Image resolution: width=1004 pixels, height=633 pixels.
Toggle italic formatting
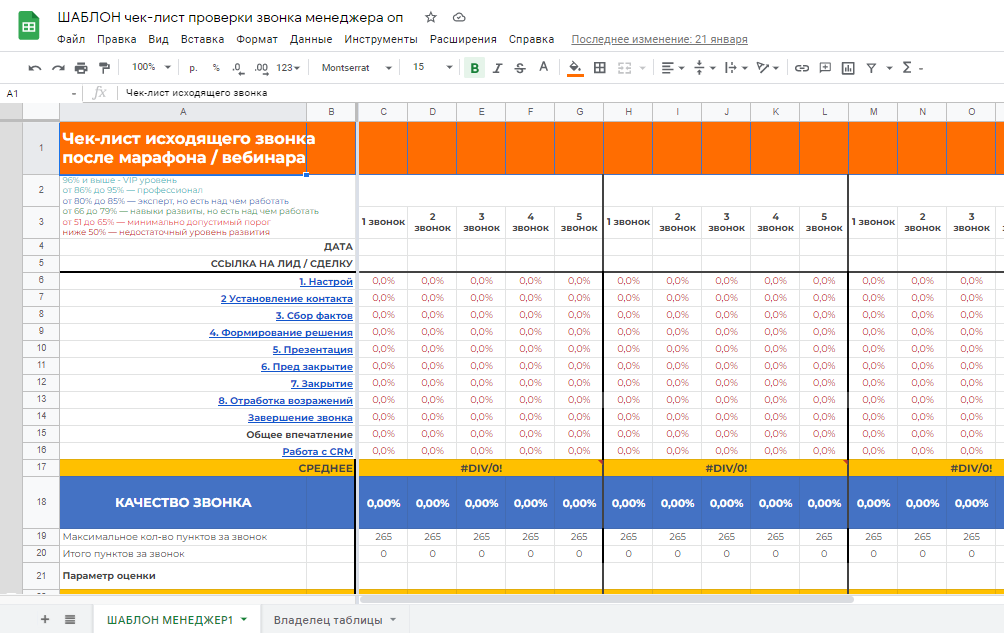point(498,68)
